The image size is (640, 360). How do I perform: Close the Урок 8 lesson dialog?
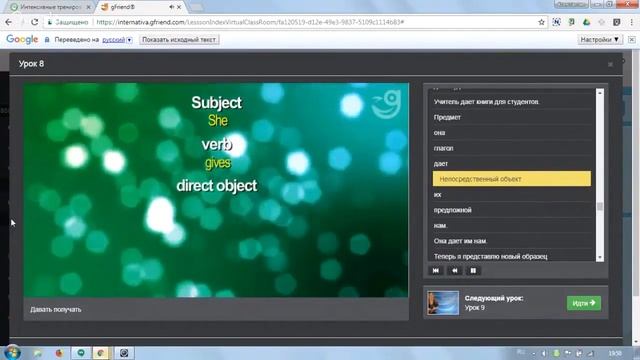coord(610,64)
